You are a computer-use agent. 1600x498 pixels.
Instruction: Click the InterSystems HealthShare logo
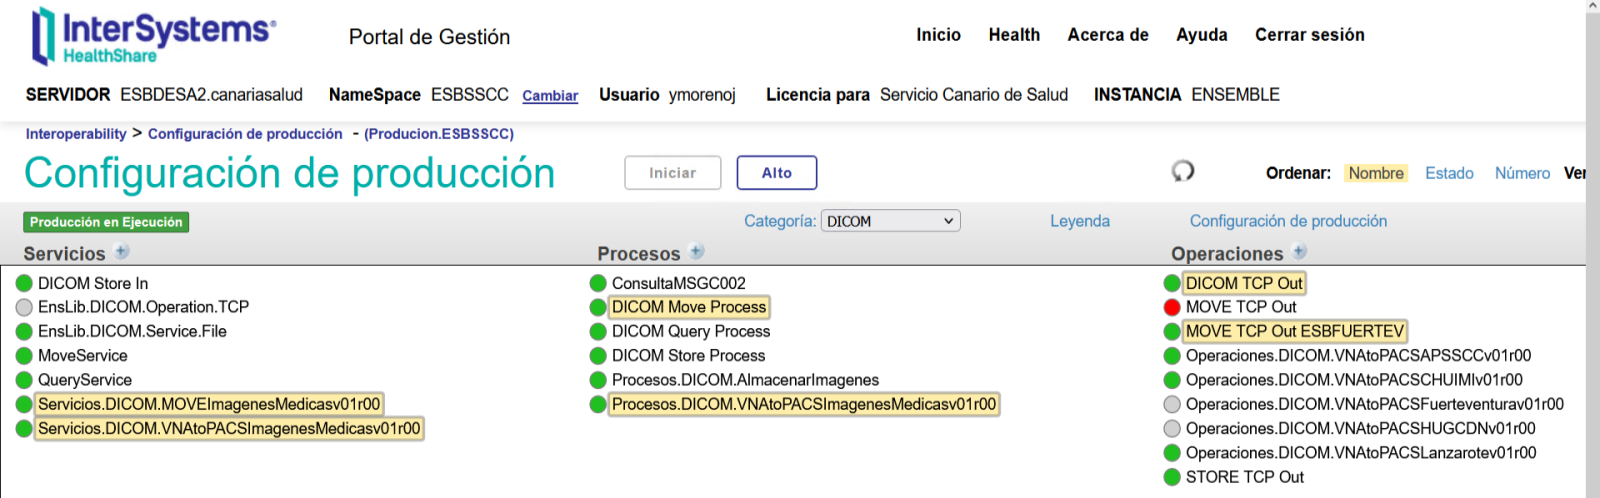tap(154, 37)
